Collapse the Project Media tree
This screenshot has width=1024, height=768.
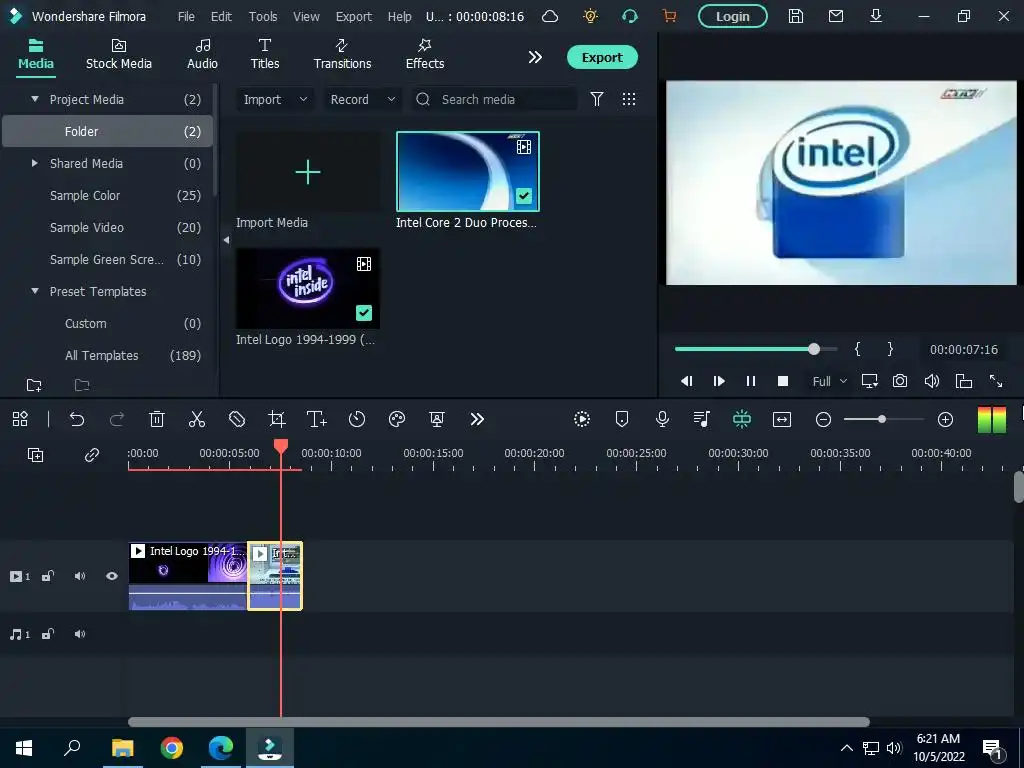[x=35, y=99]
